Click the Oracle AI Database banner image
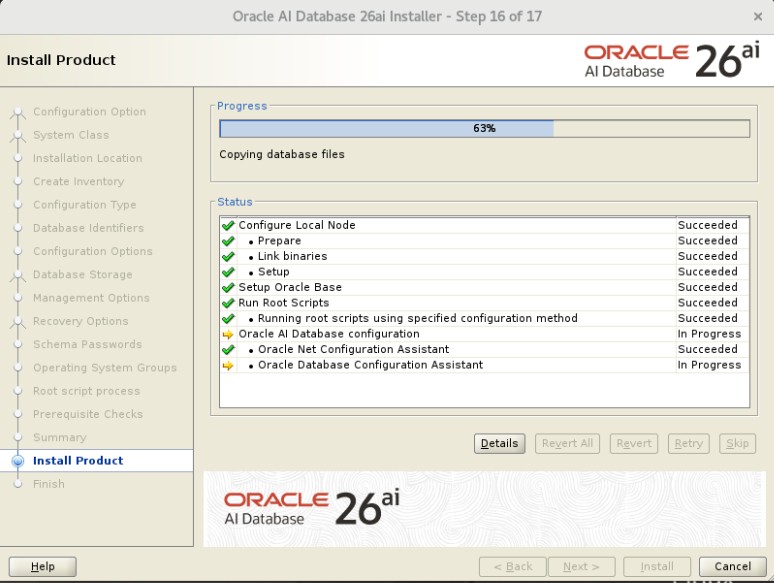The image size is (774, 583). (x=484, y=509)
